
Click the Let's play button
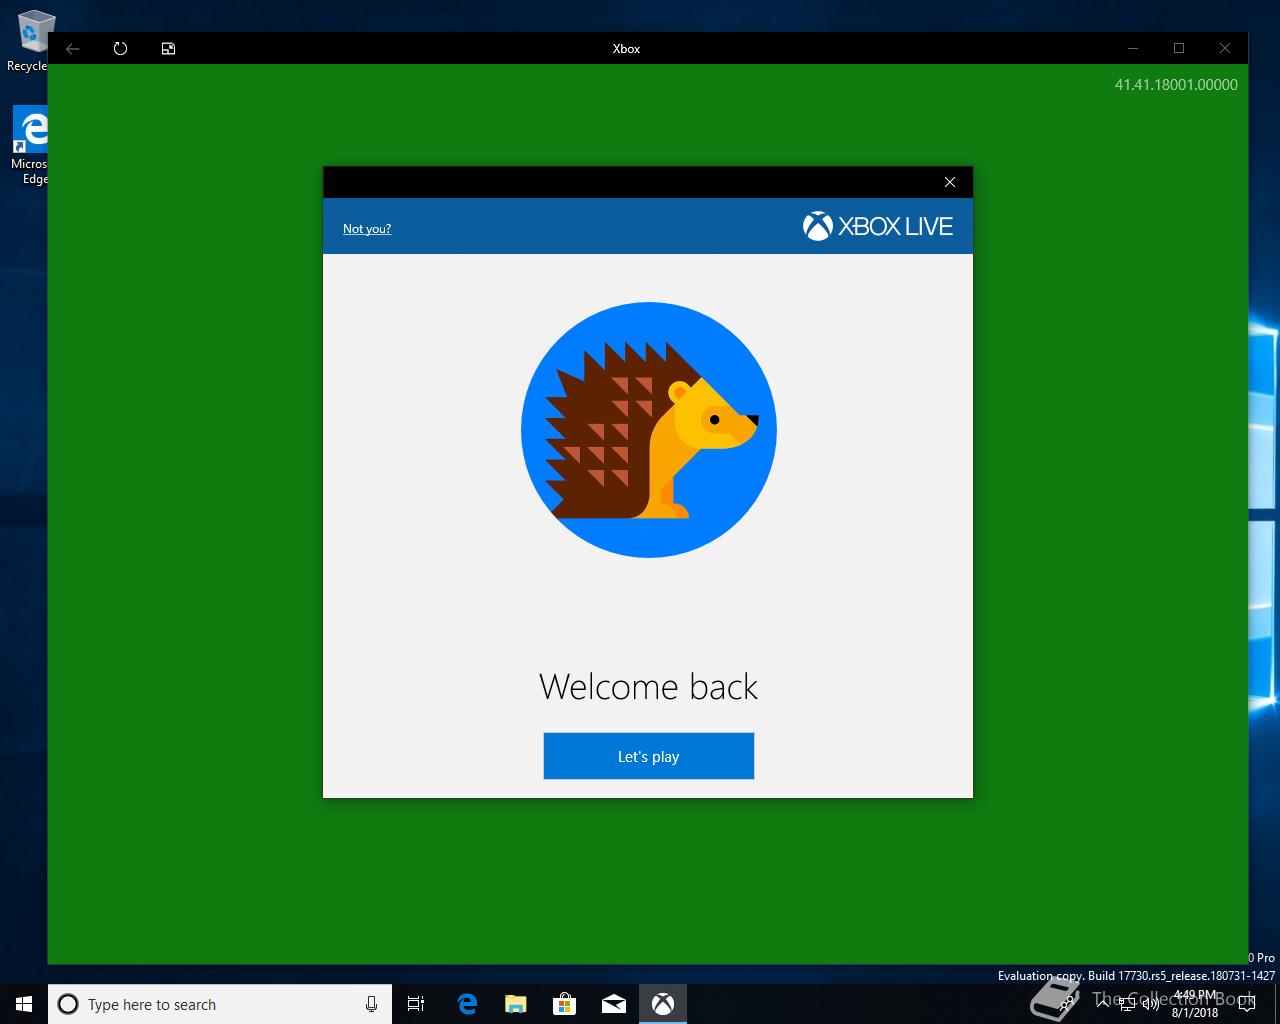tap(648, 756)
